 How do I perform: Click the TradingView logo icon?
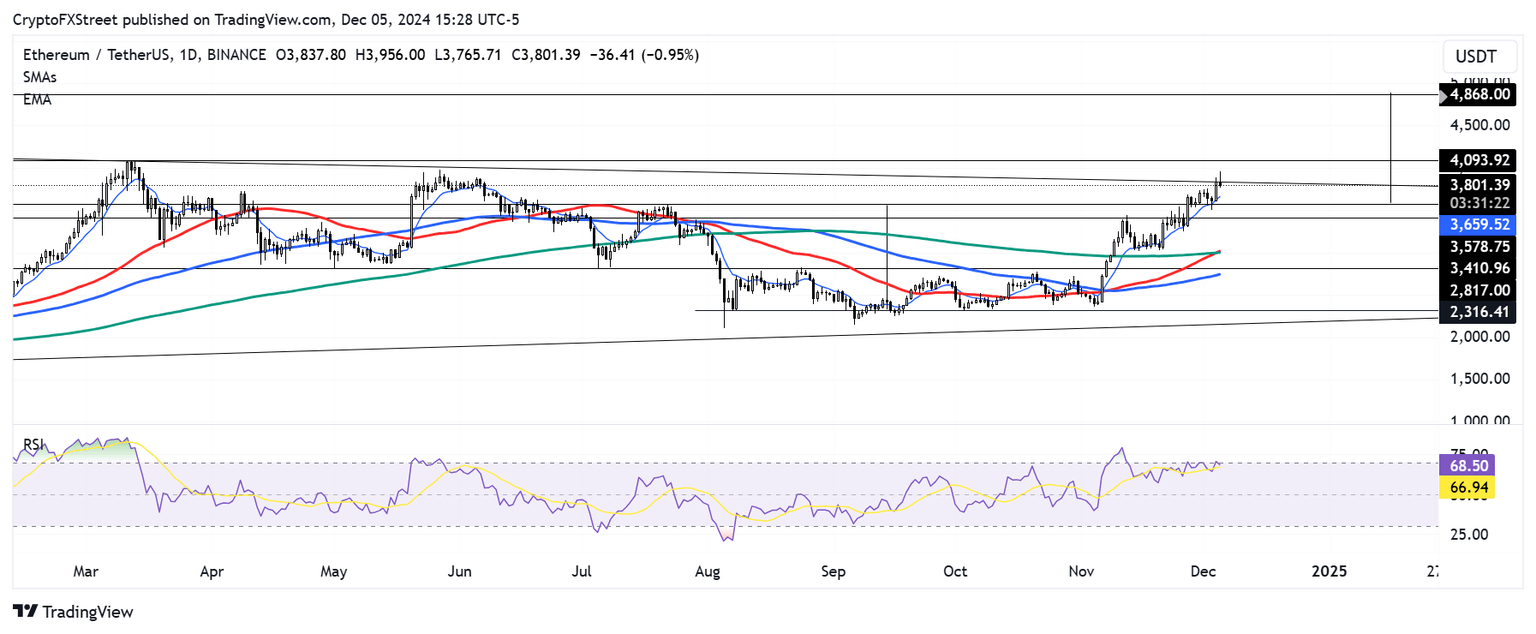27,611
